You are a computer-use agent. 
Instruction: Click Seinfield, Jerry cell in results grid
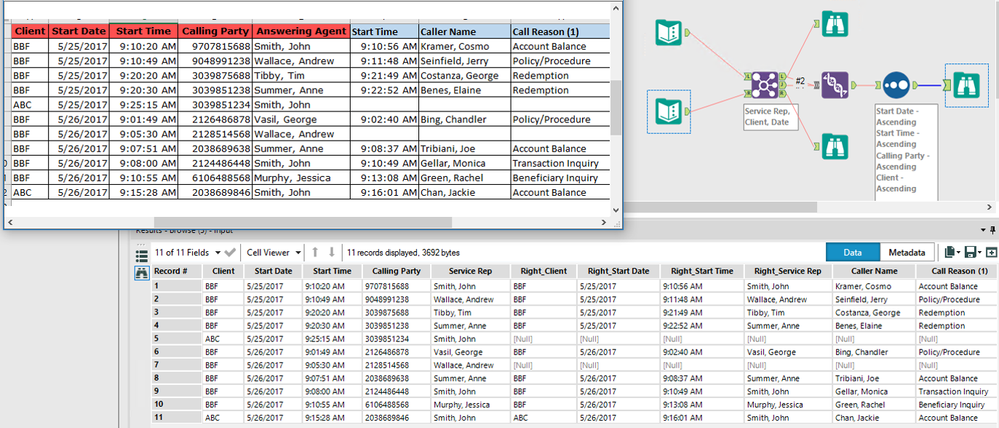point(873,299)
